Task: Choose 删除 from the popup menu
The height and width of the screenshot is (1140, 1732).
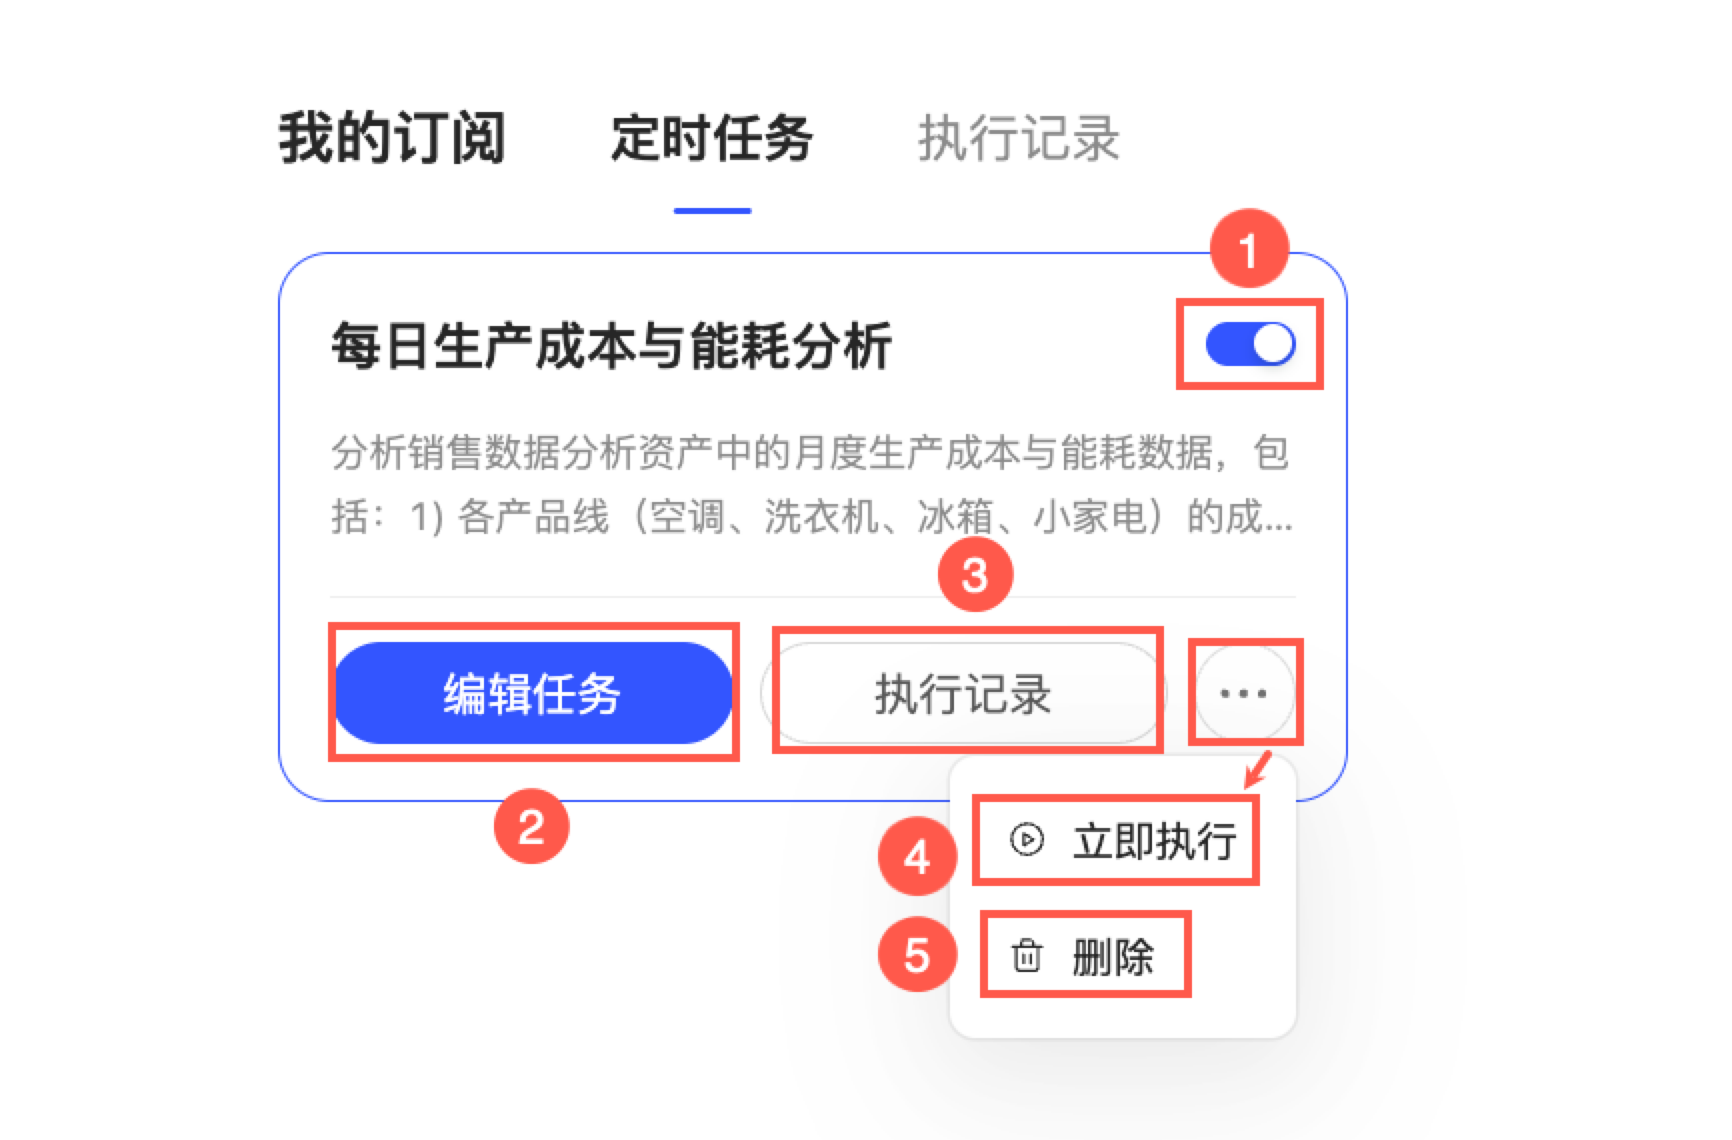Action: click(1085, 956)
